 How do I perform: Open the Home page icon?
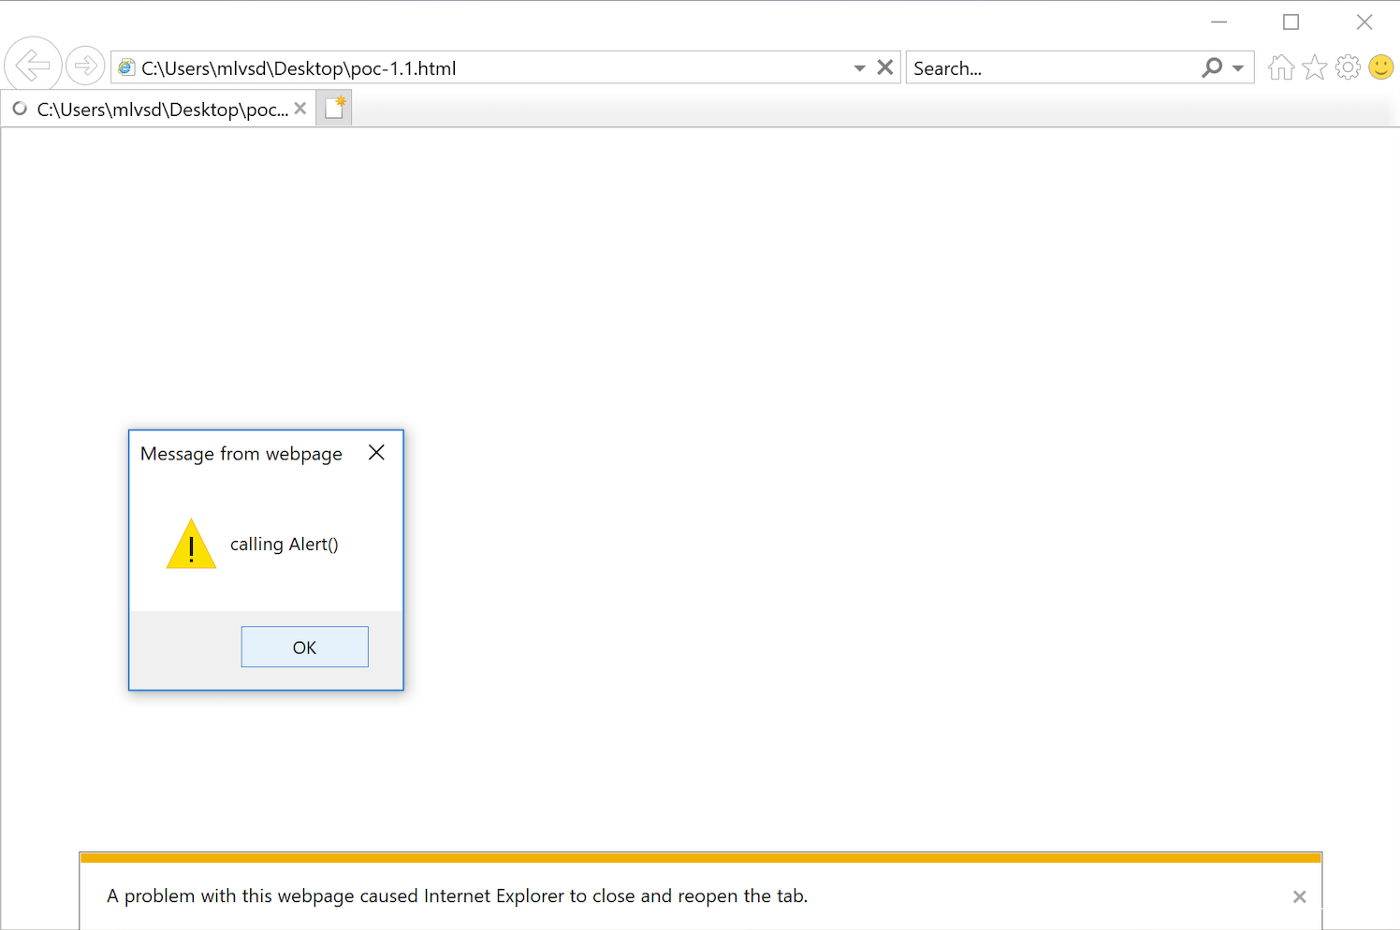tap(1281, 68)
